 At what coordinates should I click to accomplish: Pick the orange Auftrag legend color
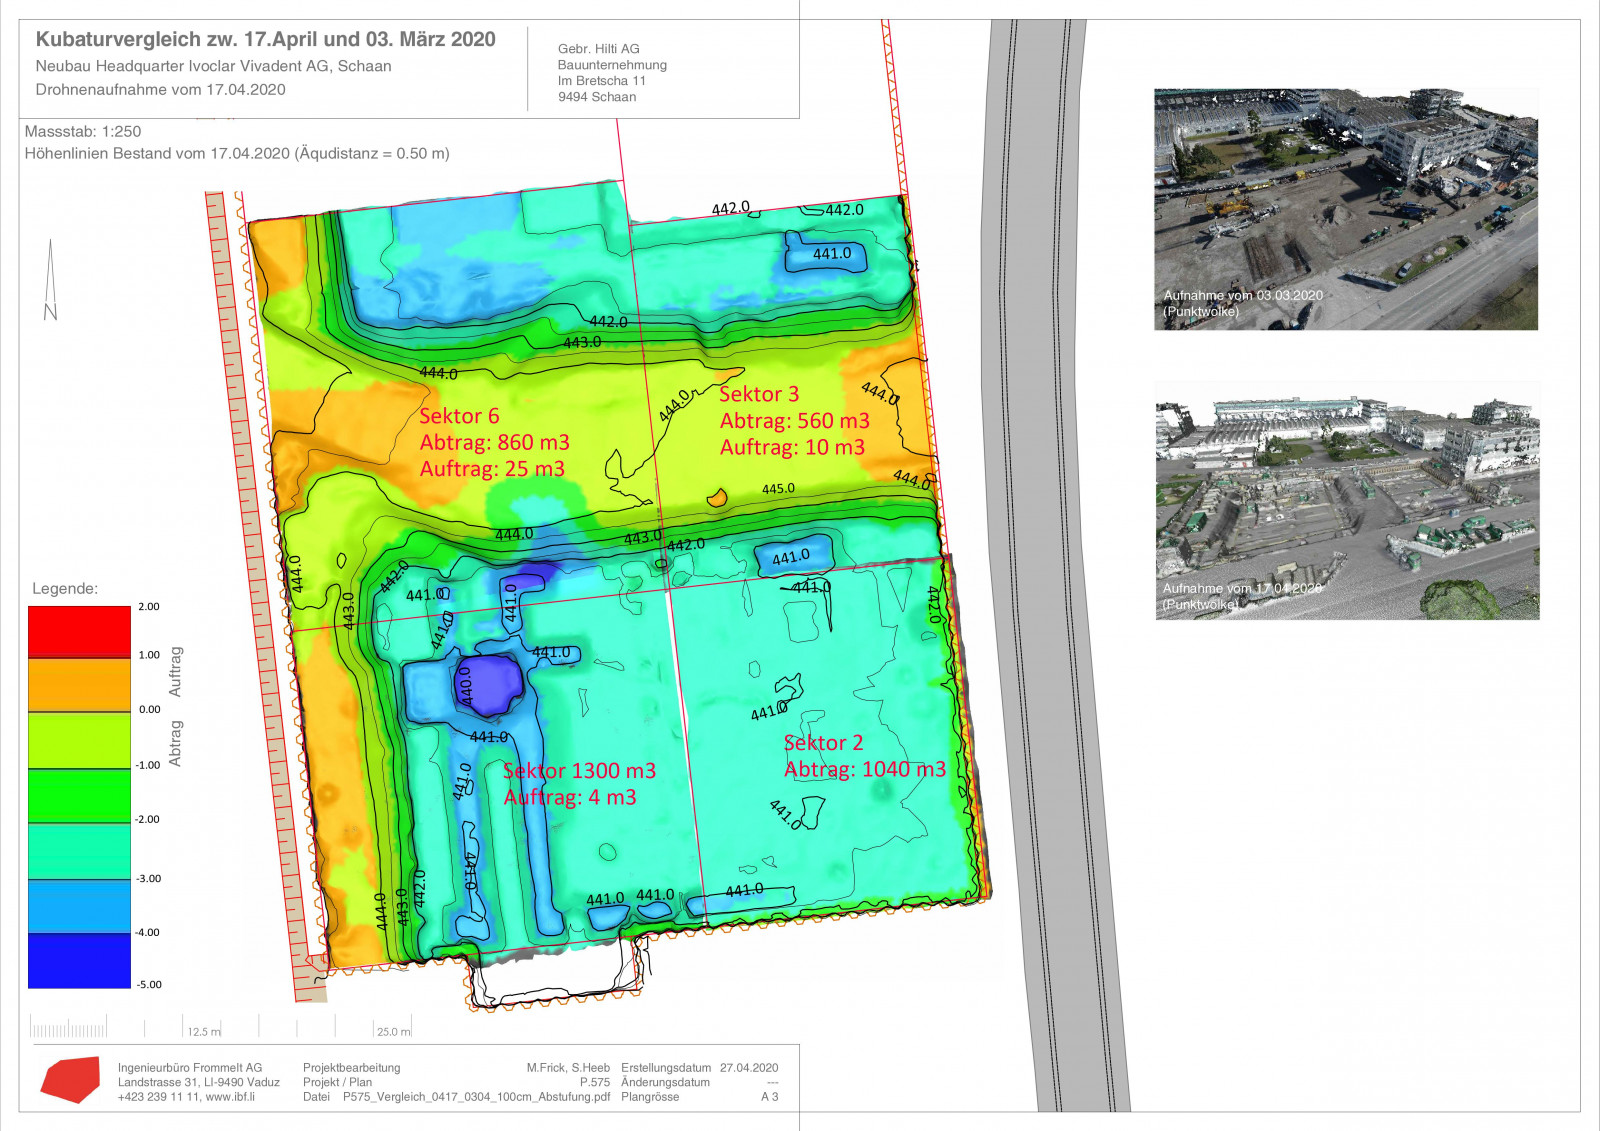tap(79, 685)
